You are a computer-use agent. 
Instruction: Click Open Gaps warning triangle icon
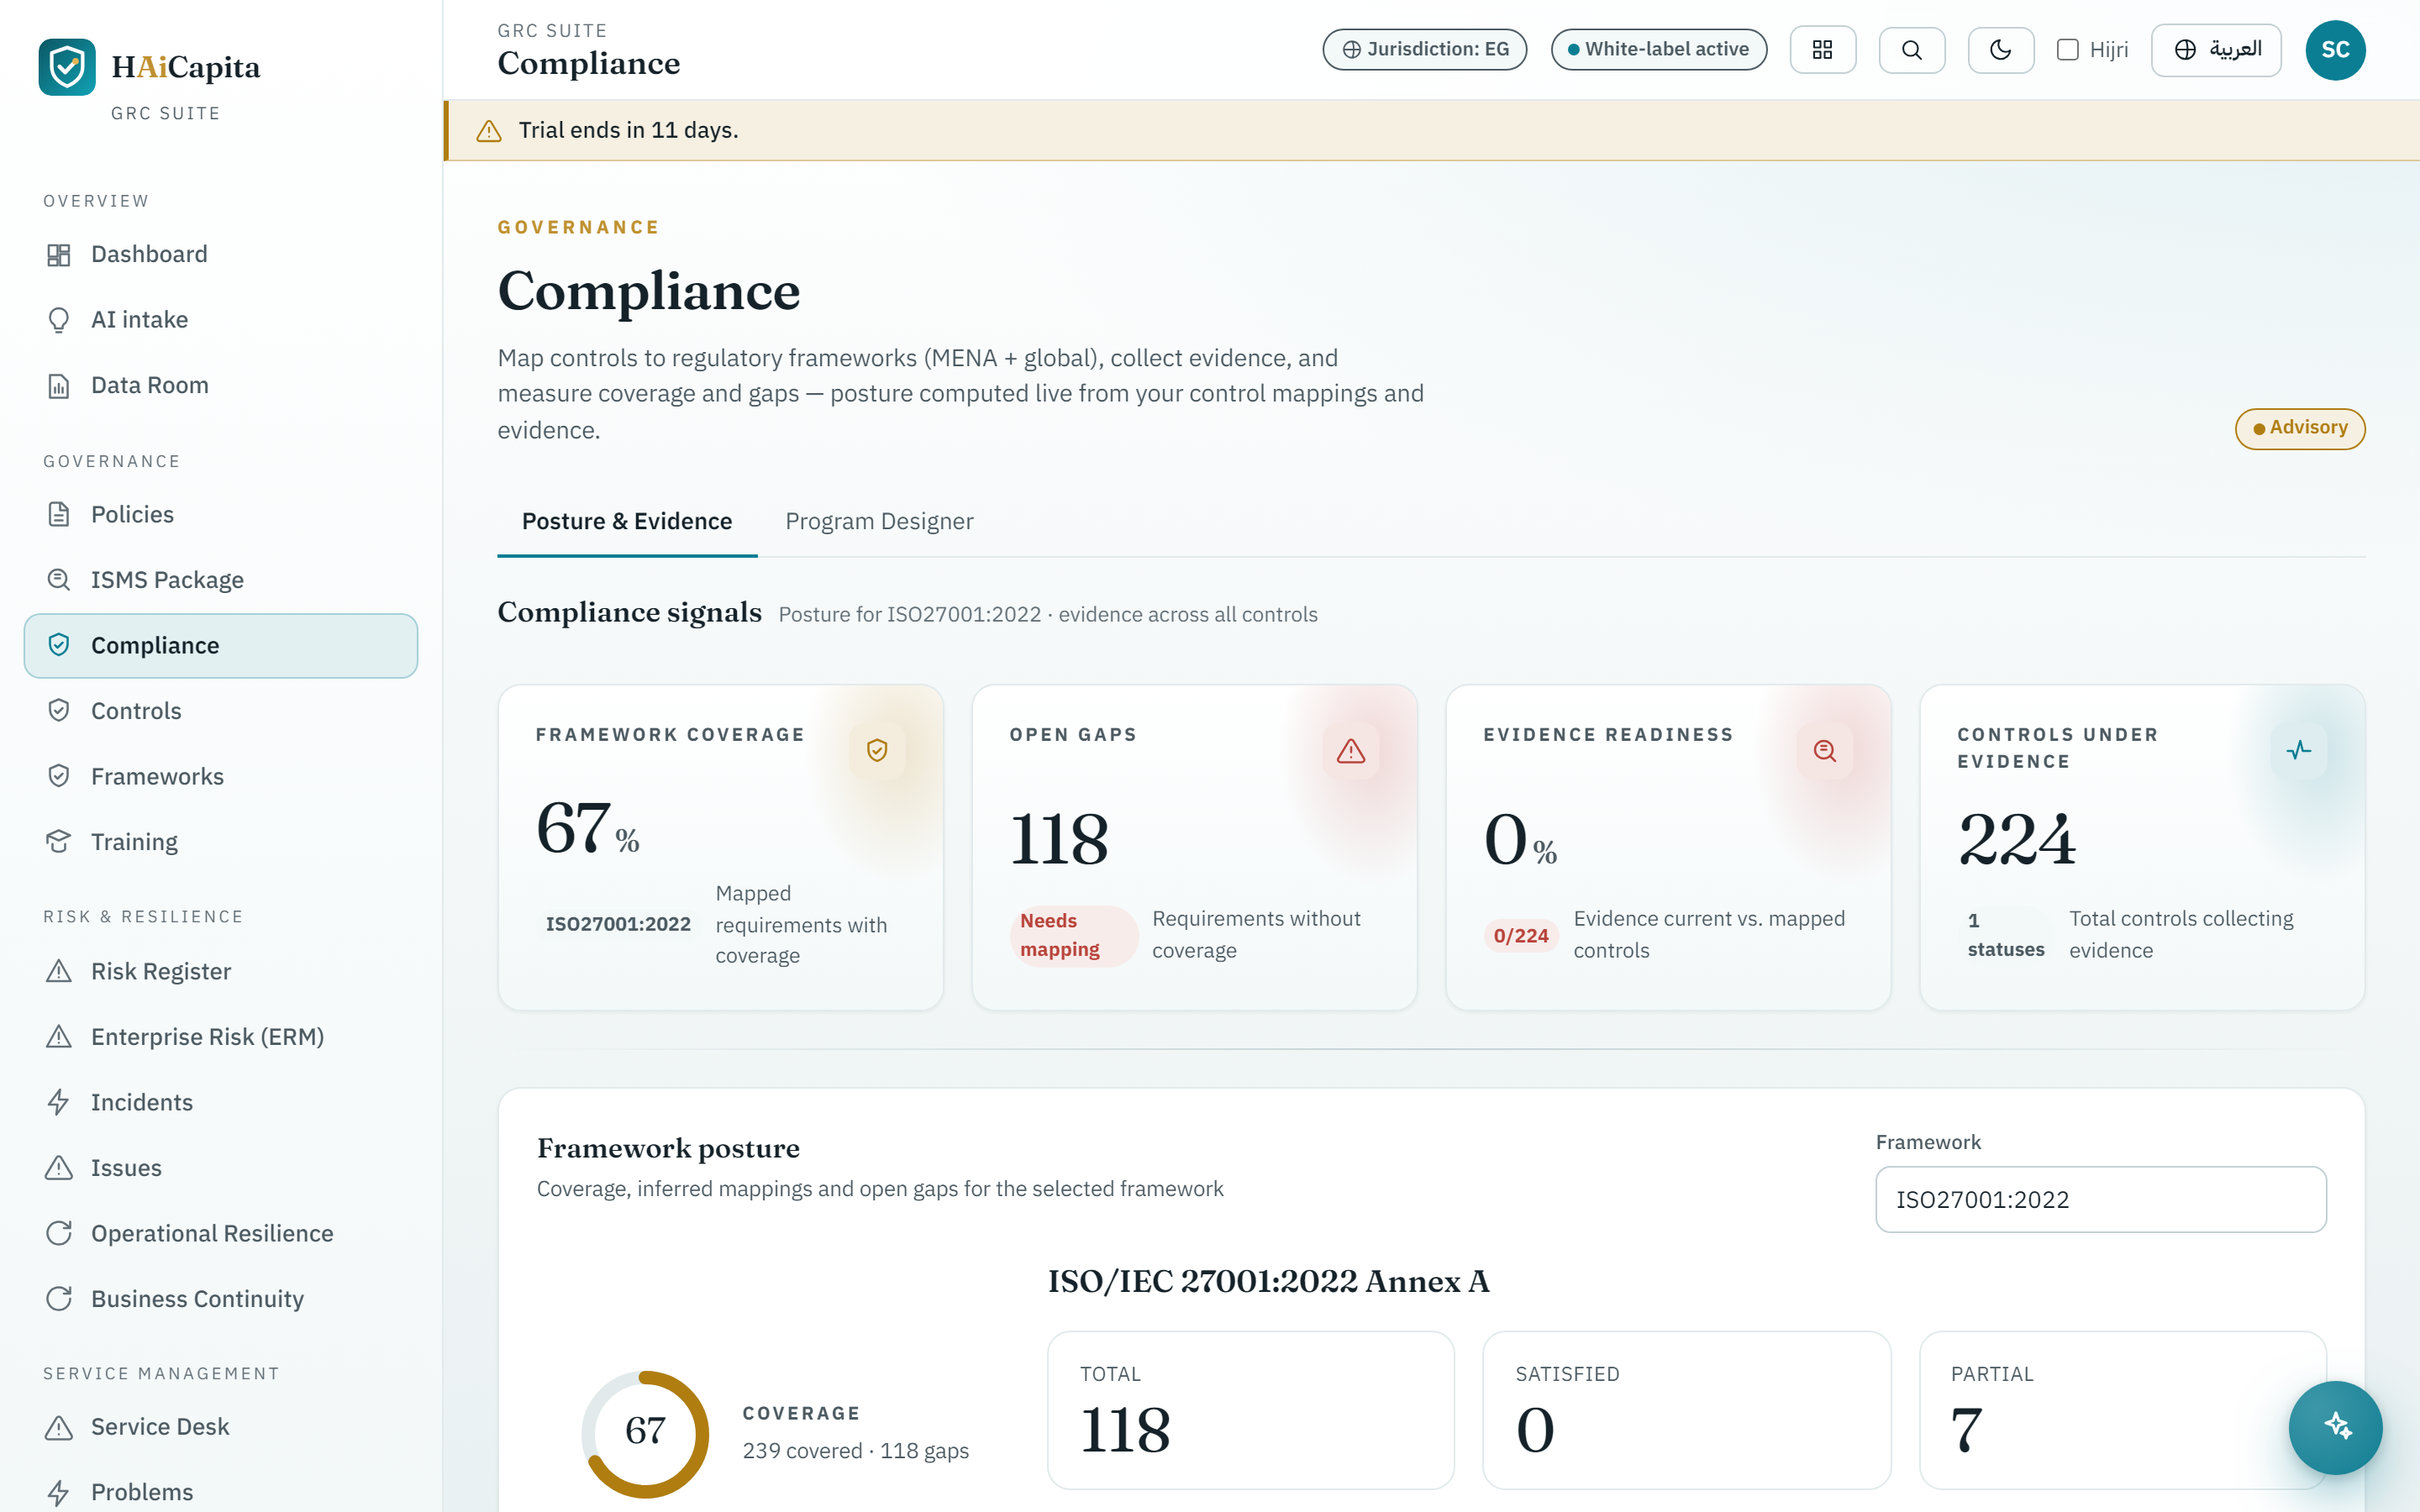tap(1351, 751)
